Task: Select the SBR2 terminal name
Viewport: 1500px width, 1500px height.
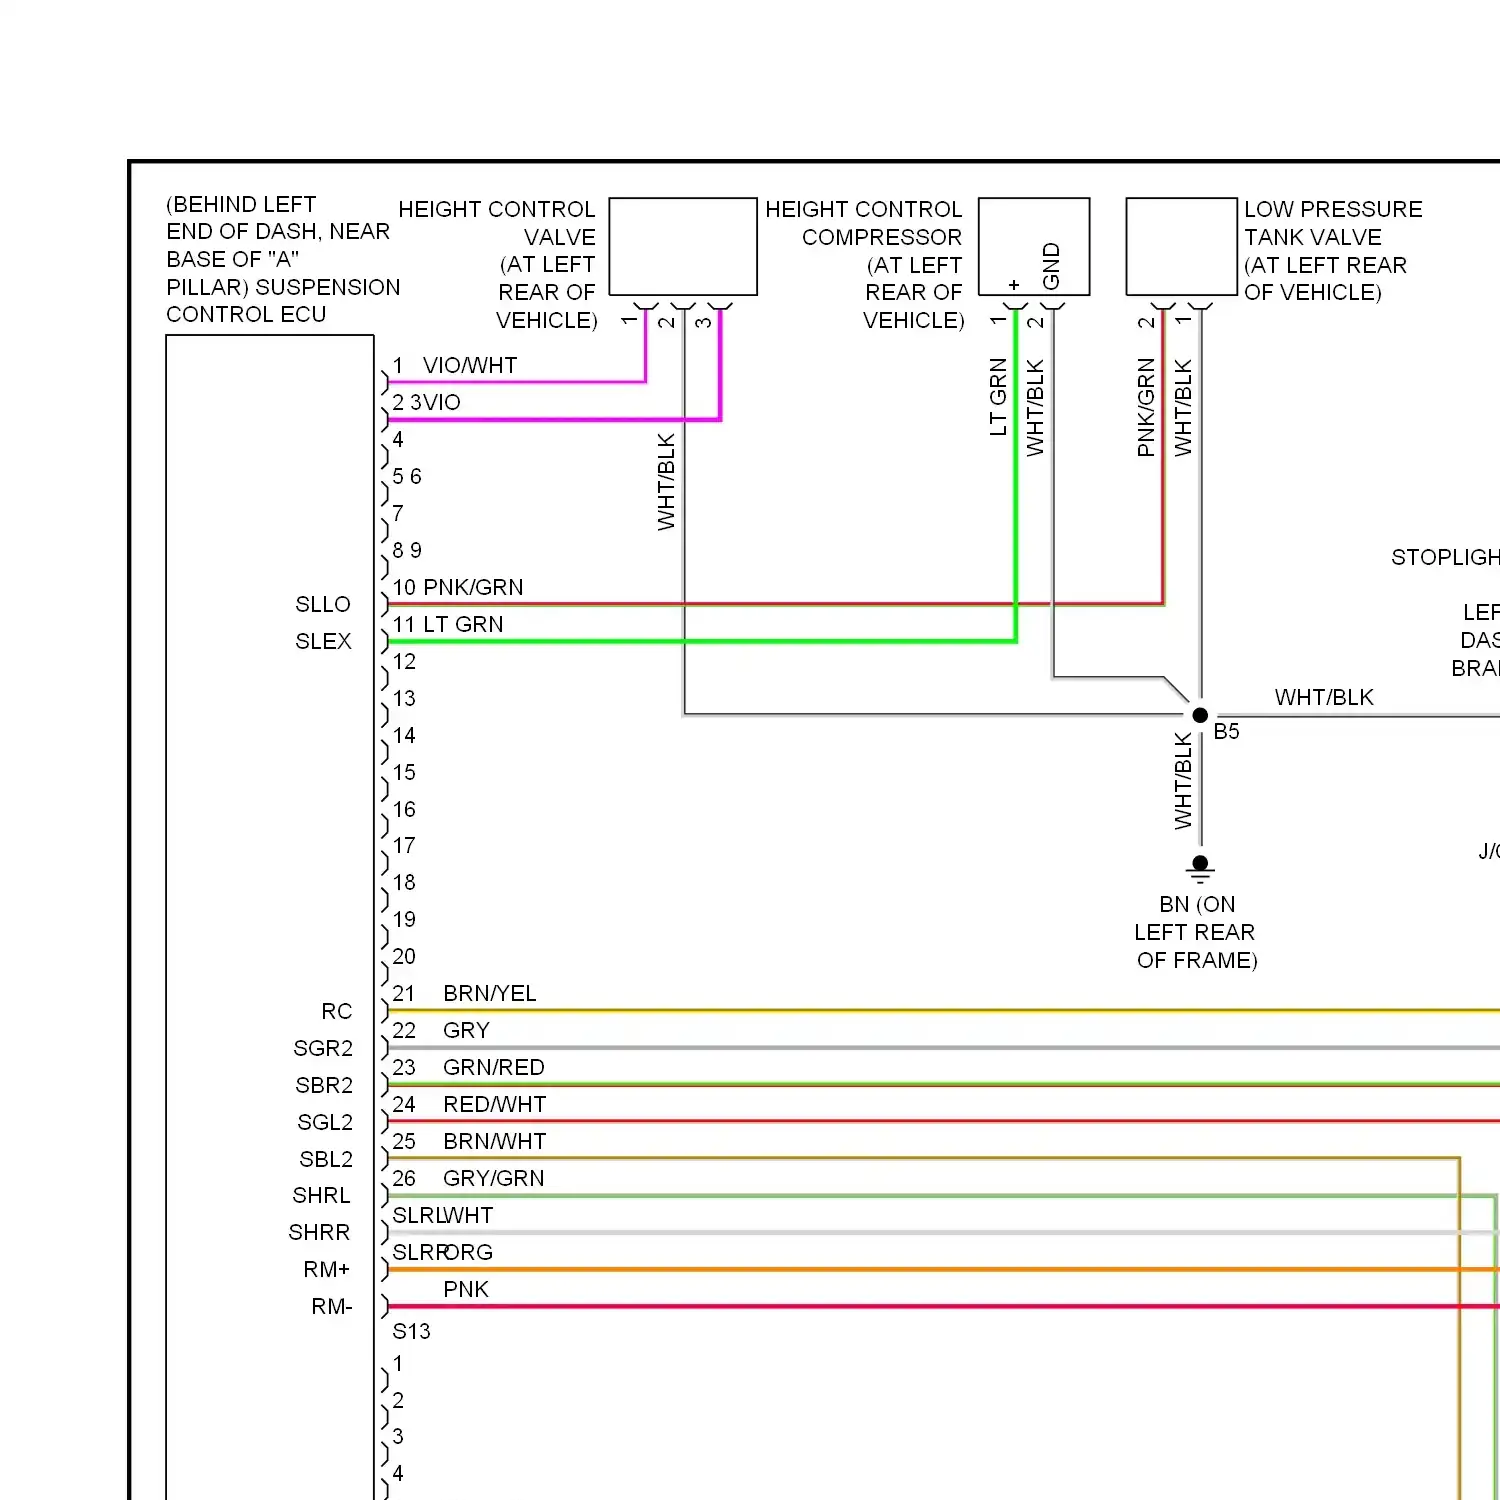Action: click(324, 1085)
